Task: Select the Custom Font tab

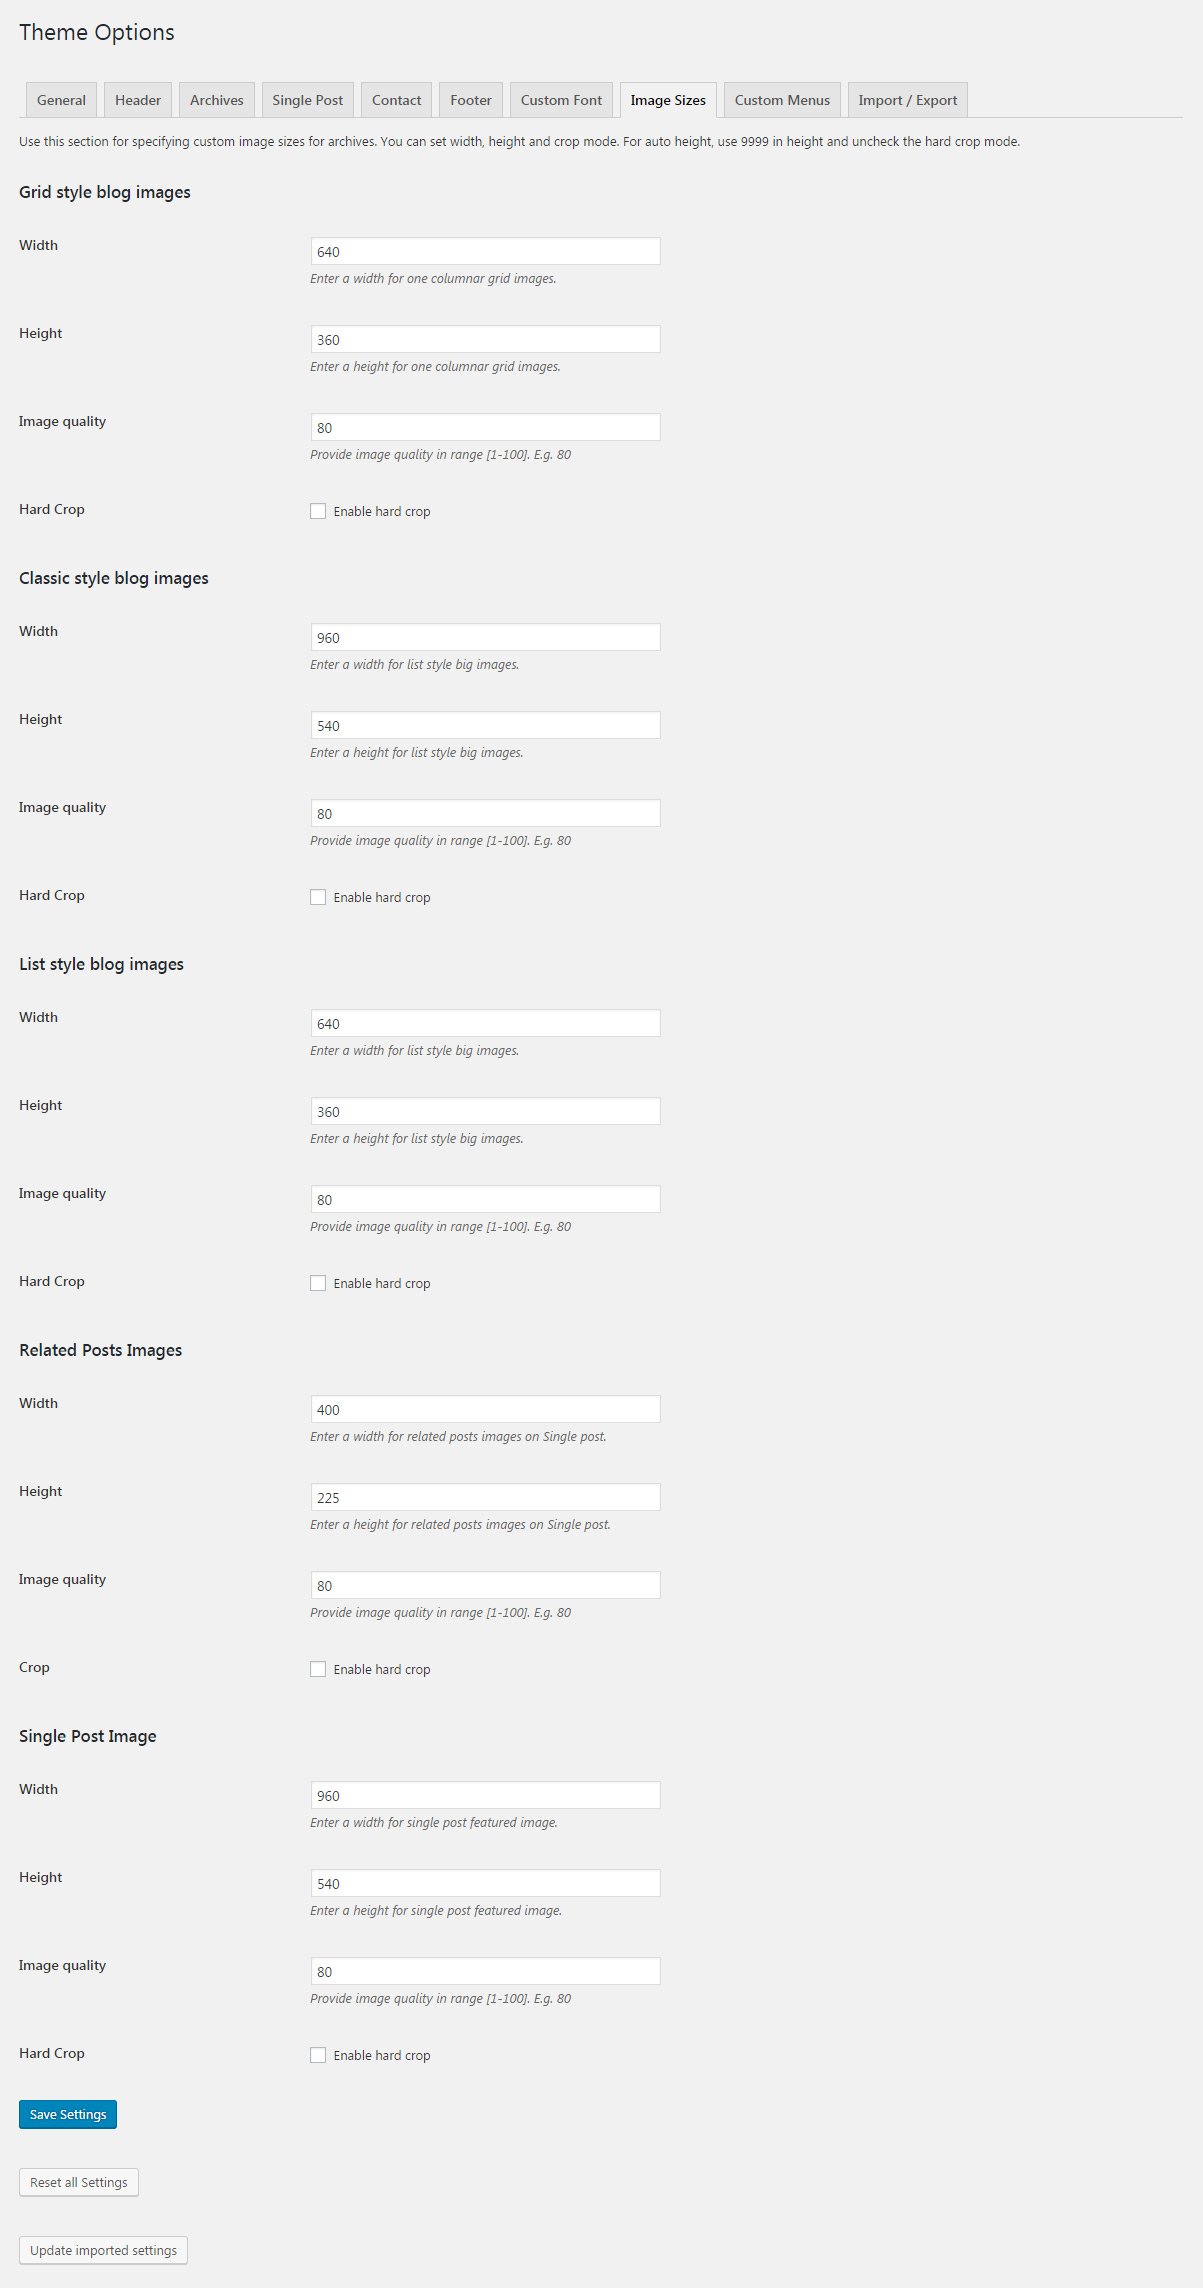Action: coord(561,100)
